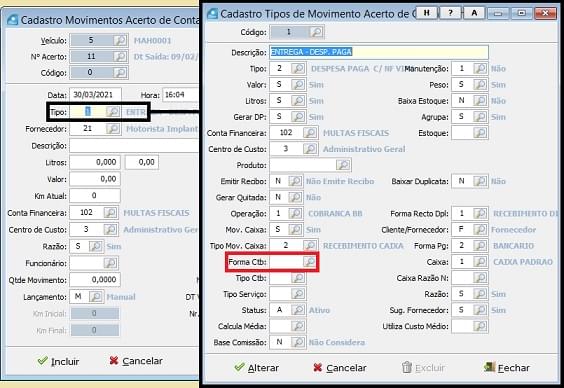Image resolution: width=564 pixels, height=388 pixels.
Task: Click the Forma Ctb input field
Action: (x=286, y=261)
